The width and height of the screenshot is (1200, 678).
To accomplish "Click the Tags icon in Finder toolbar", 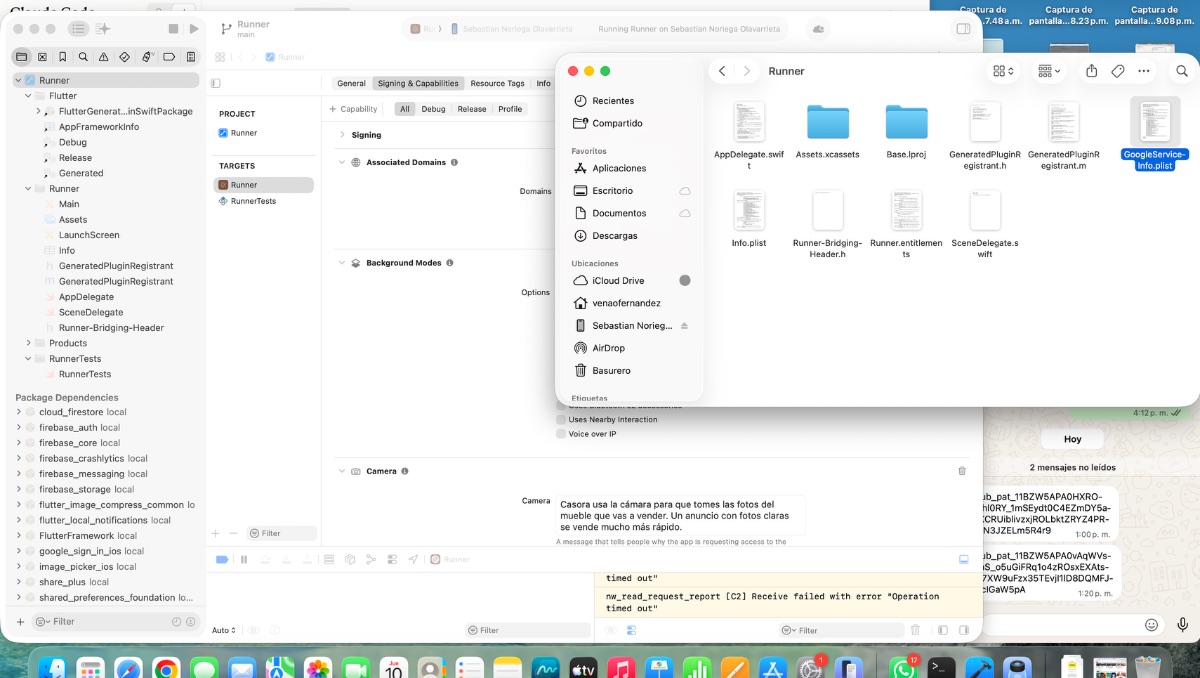I will coord(1118,71).
